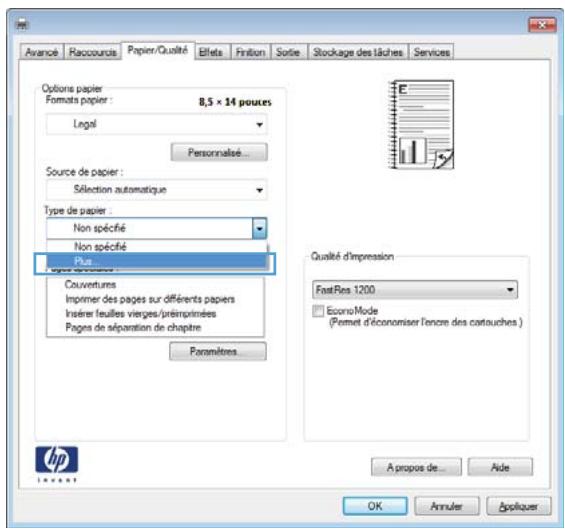Click the Paramètres button
Image resolution: width=565 pixels, height=531 pixels.
coord(218,351)
